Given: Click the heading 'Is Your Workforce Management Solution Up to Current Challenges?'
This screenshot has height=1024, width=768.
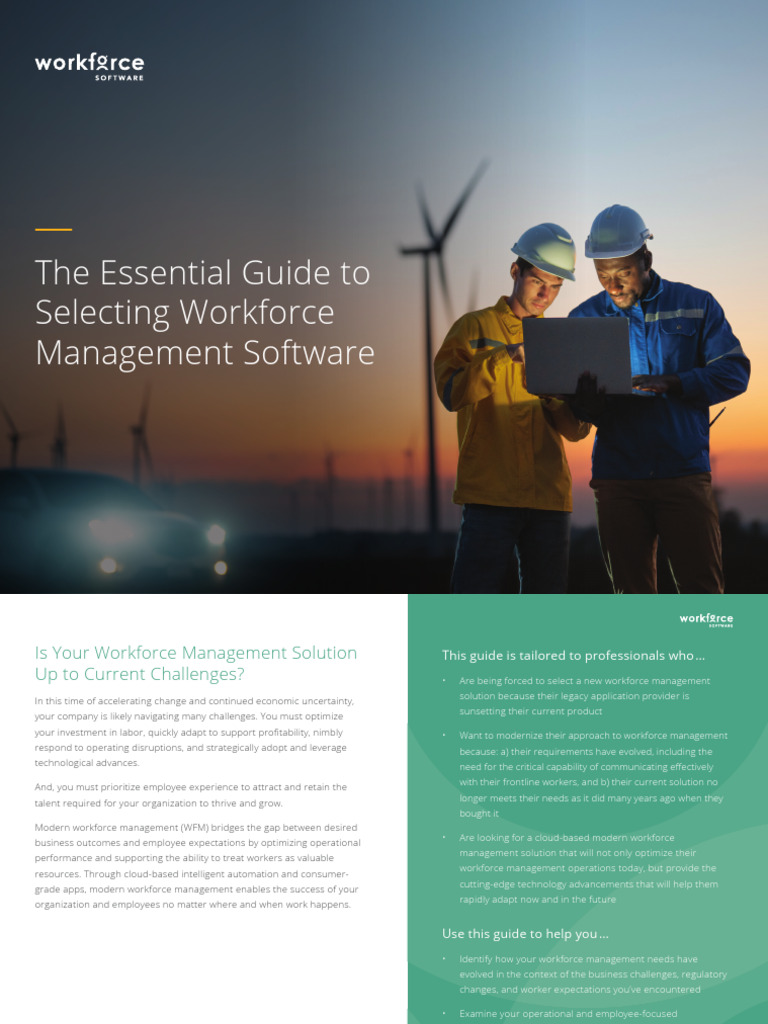Looking at the screenshot, I should point(196,663).
